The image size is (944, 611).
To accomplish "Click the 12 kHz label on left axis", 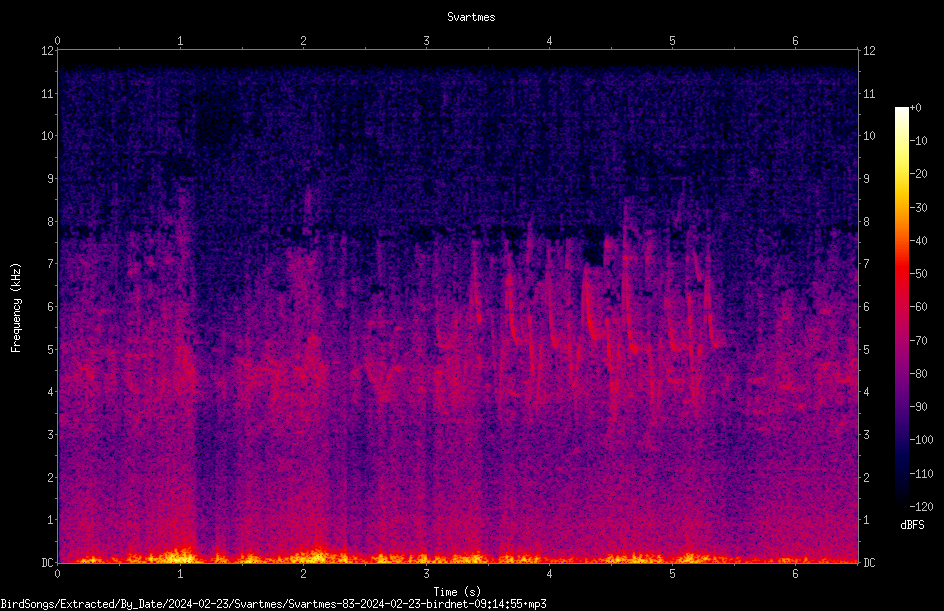I will point(48,51).
